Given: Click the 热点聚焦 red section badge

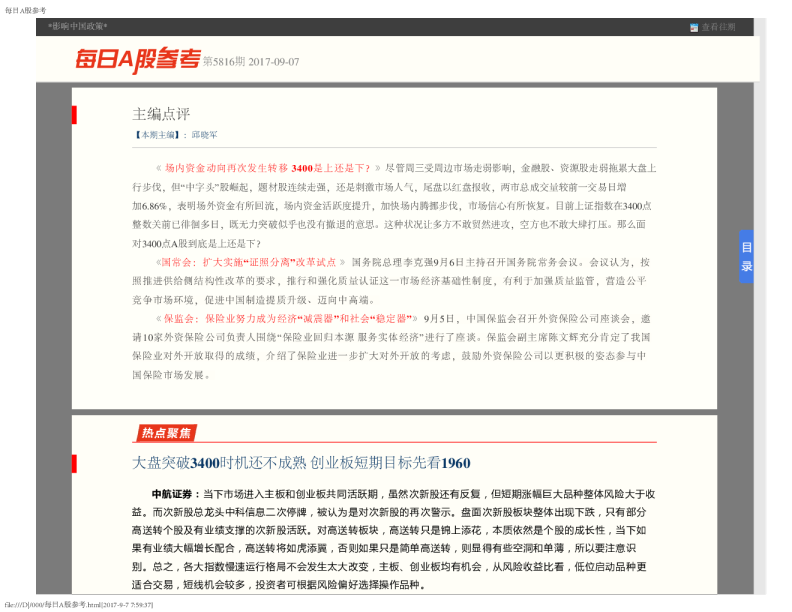Looking at the screenshot, I should tap(166, 433).
